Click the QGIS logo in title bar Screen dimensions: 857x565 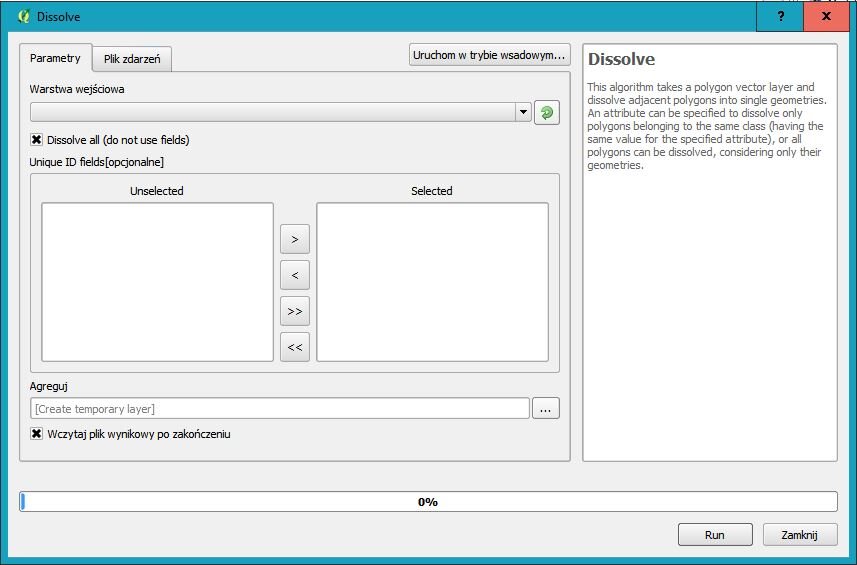[24, 17]
